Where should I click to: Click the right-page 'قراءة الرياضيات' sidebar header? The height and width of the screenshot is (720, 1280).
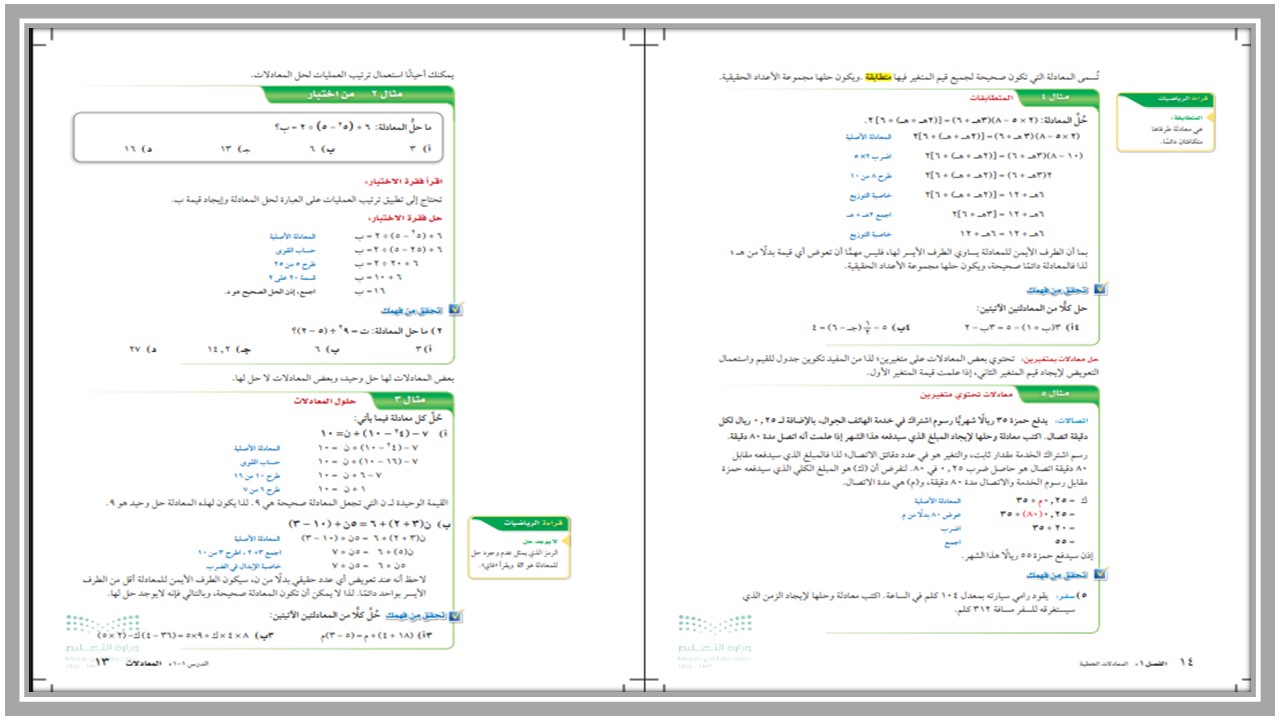tap(1164, 100)
